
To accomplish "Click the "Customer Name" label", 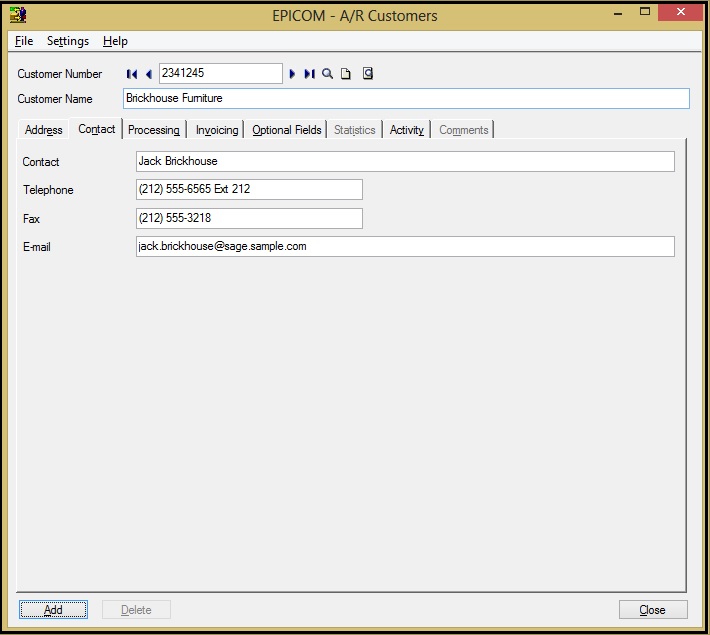I will 55,99.
